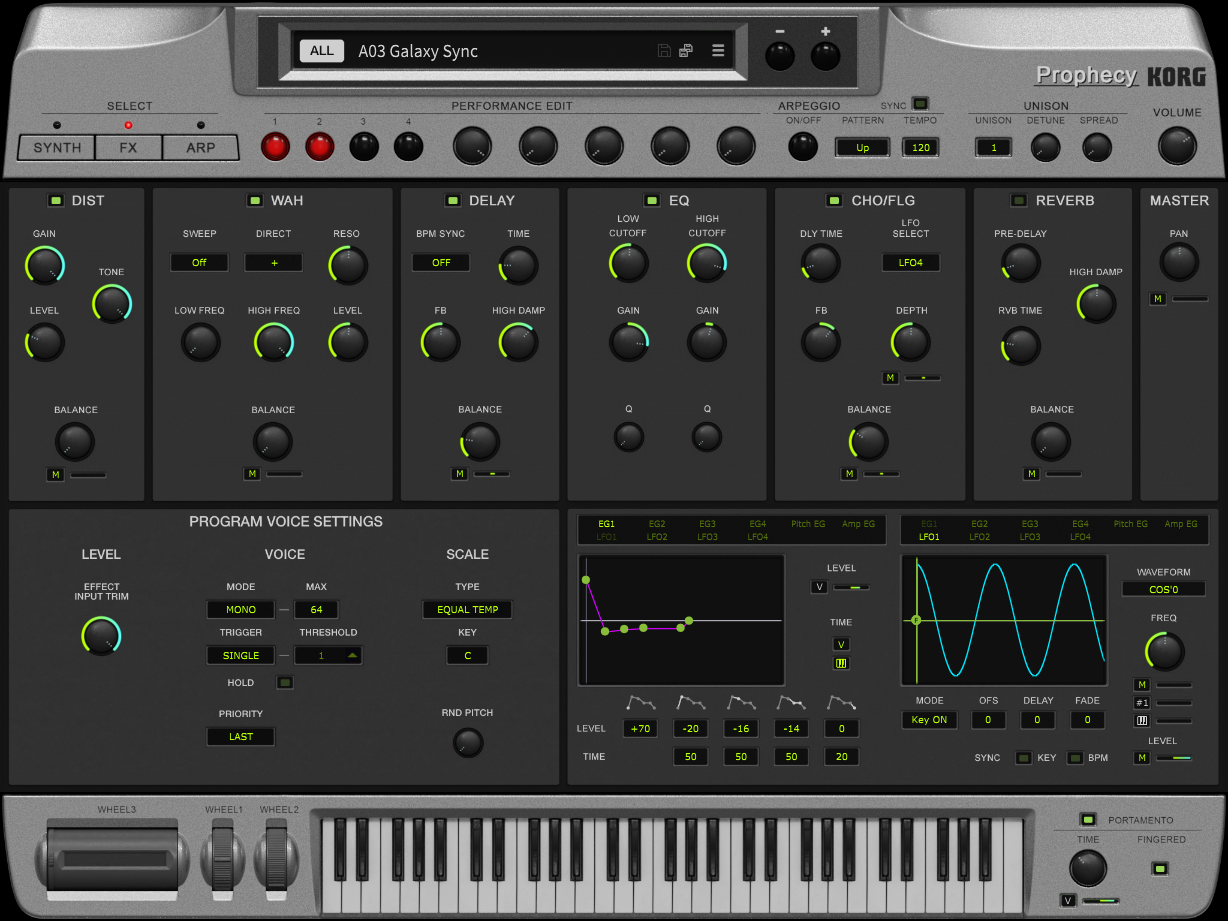Screen dimensions: 1228x921
Task: Click Performance Edit button 3
Action: (364, 147)
